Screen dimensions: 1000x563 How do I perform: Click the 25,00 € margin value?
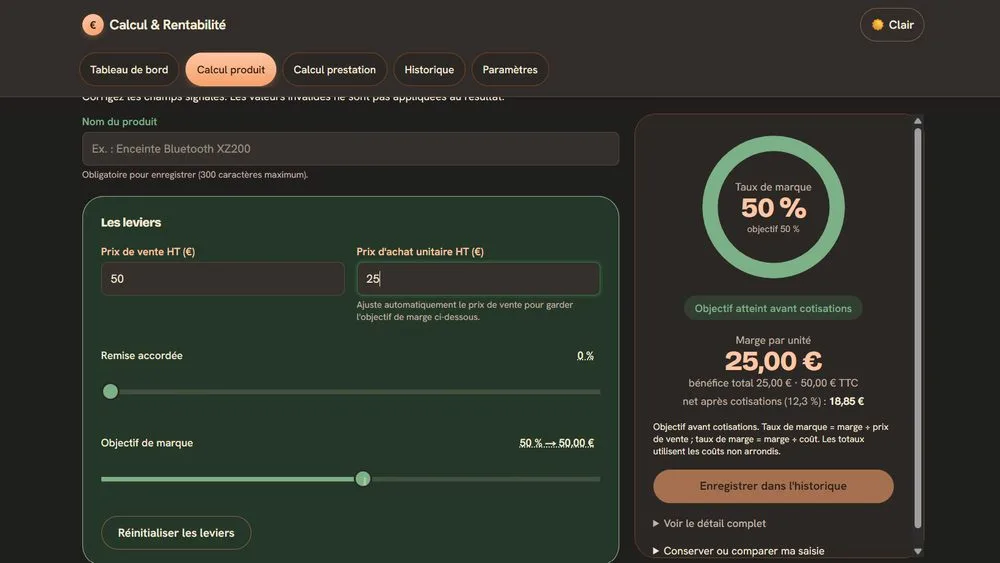click(x=773, y=361)
